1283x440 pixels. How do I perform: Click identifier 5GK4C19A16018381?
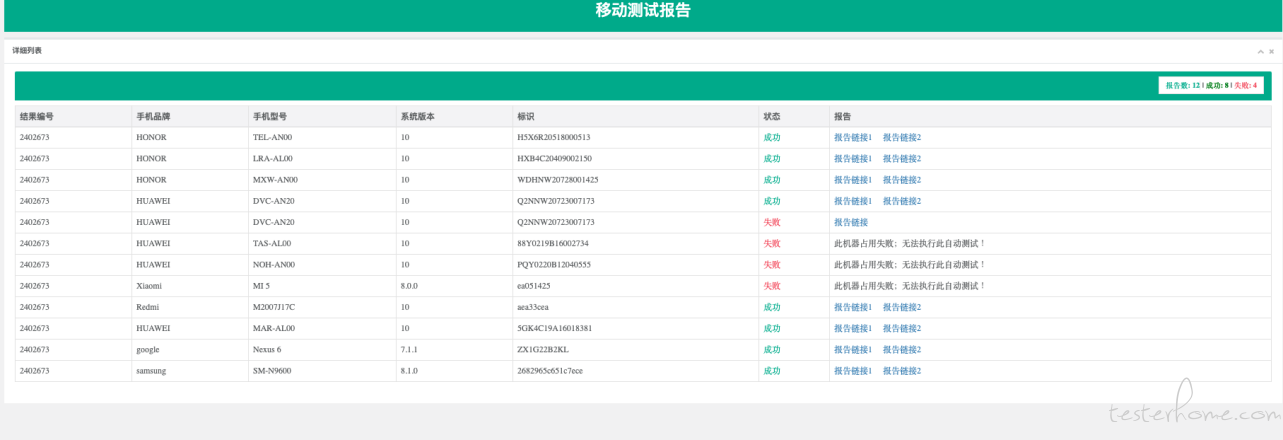pos(554,328)
